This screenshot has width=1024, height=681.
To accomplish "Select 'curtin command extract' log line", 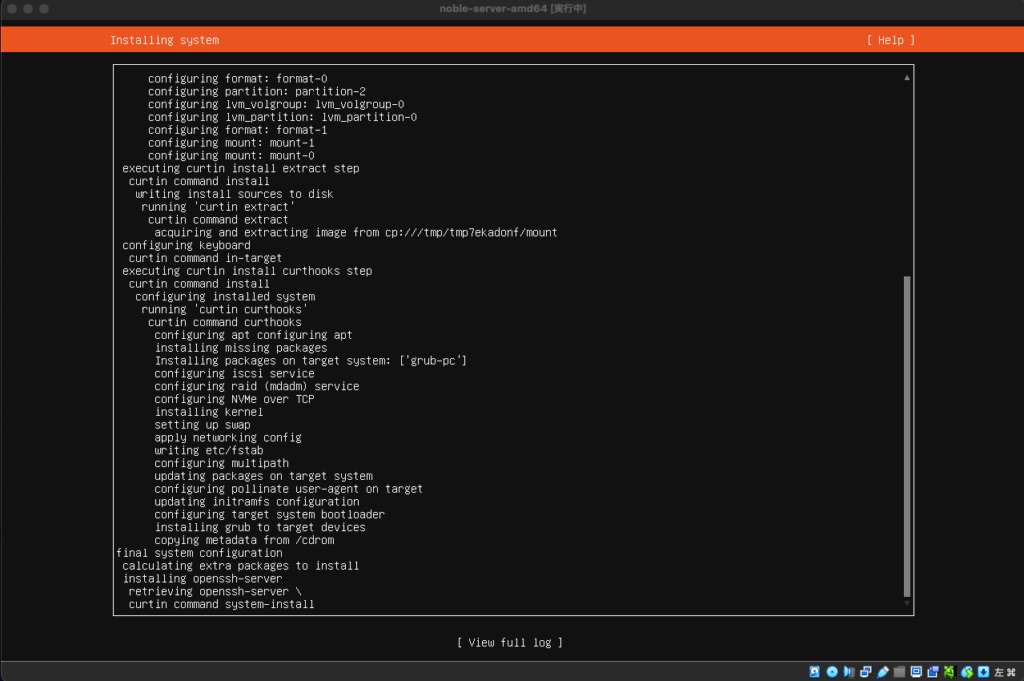I will [x=218, y=220].
